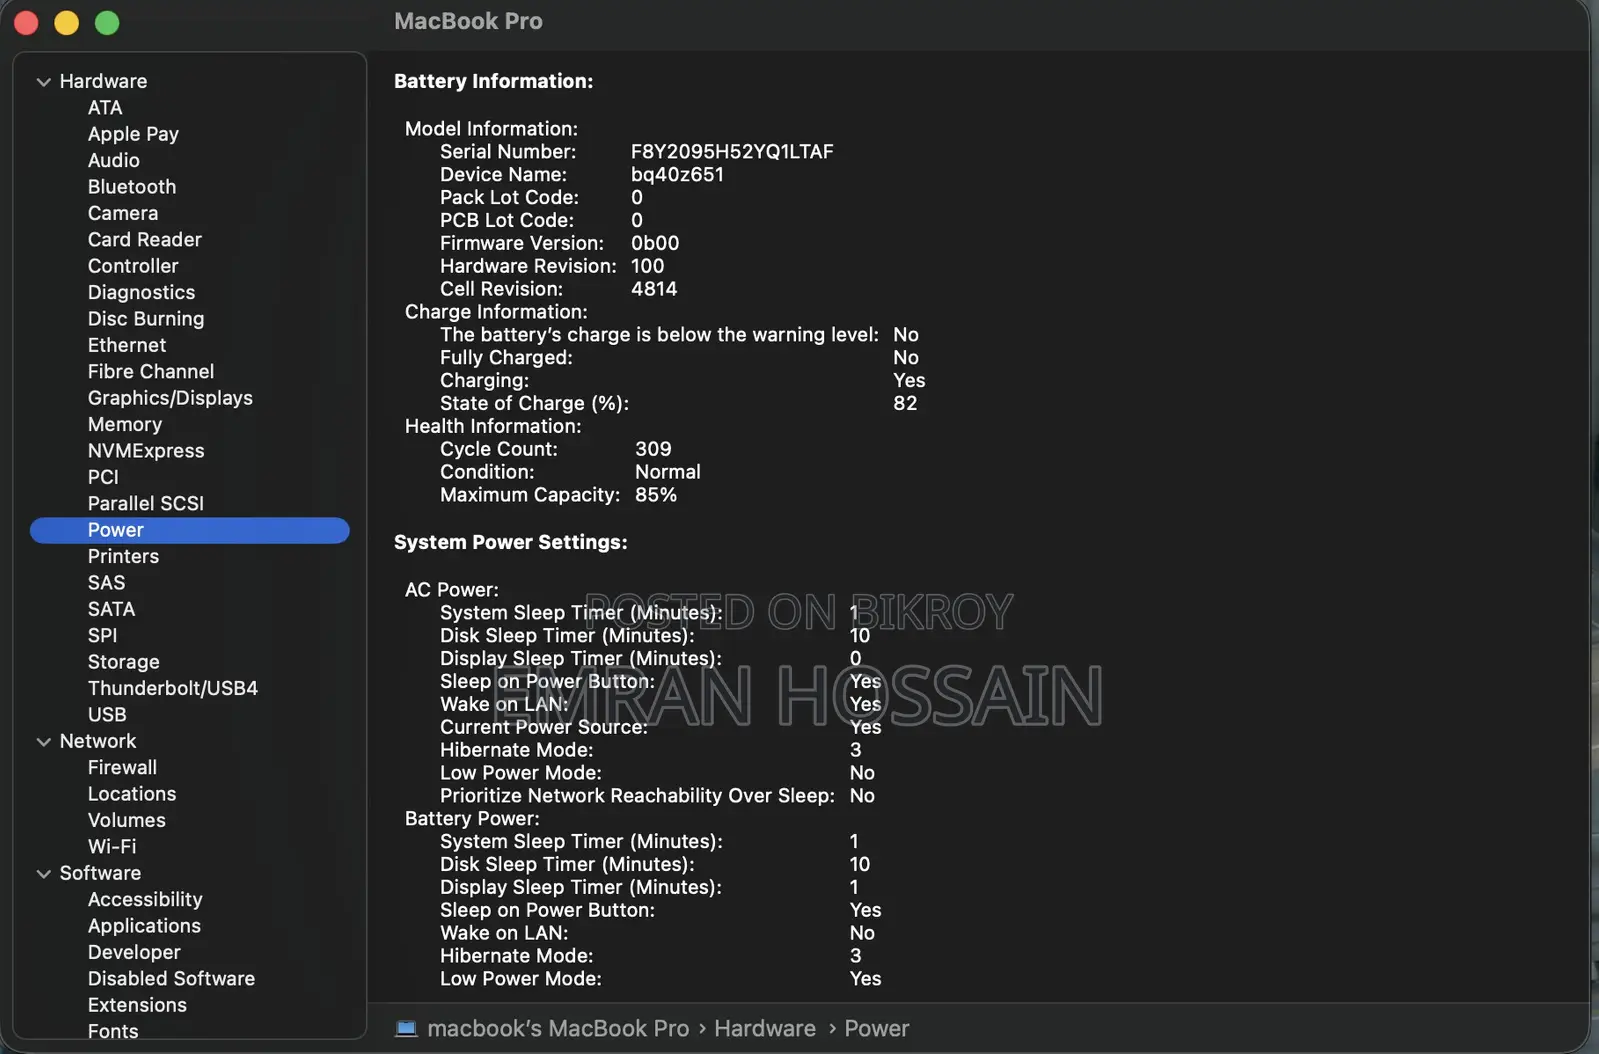The width and height of the screenshot is (1599, 1054).
Task: Open the Apple Pay hardware entry
Action: [133, 134]
